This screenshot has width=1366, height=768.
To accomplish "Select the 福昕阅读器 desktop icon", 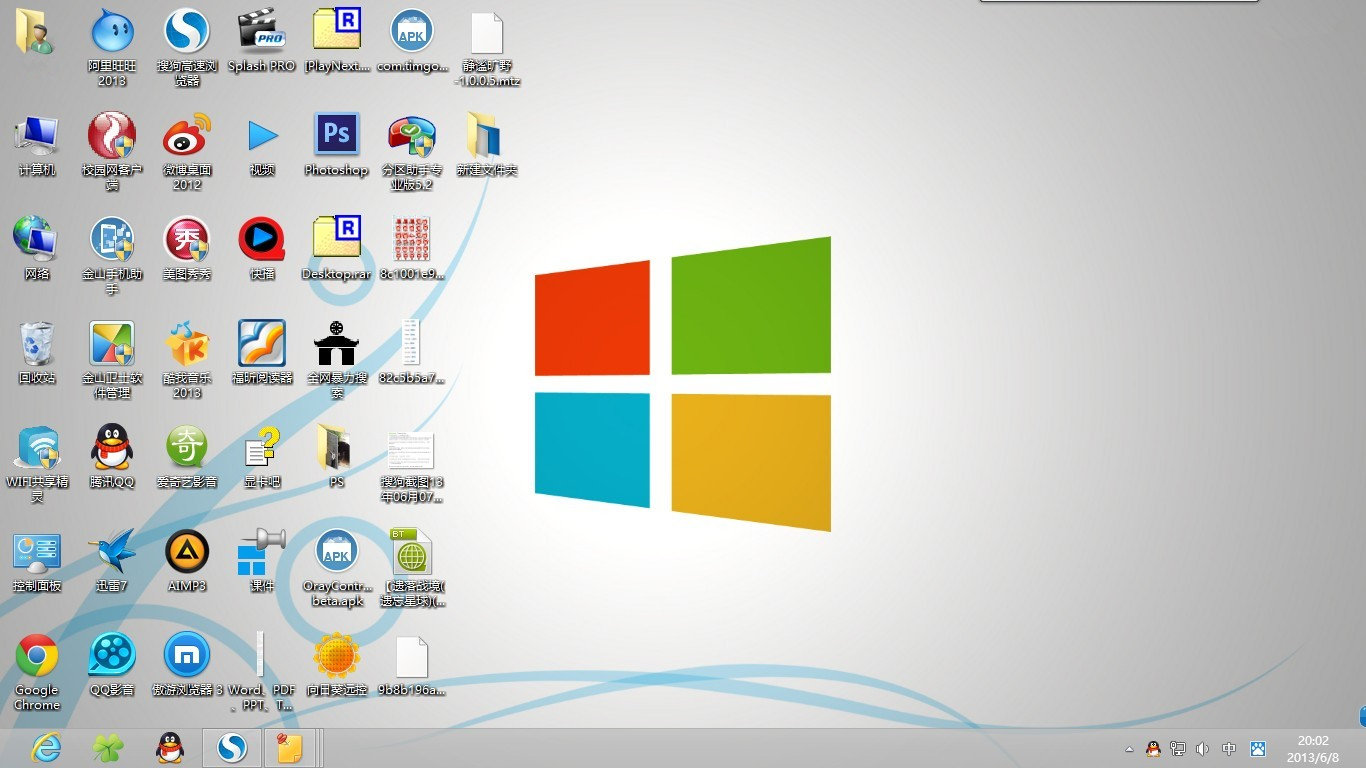I will (262, 352).
